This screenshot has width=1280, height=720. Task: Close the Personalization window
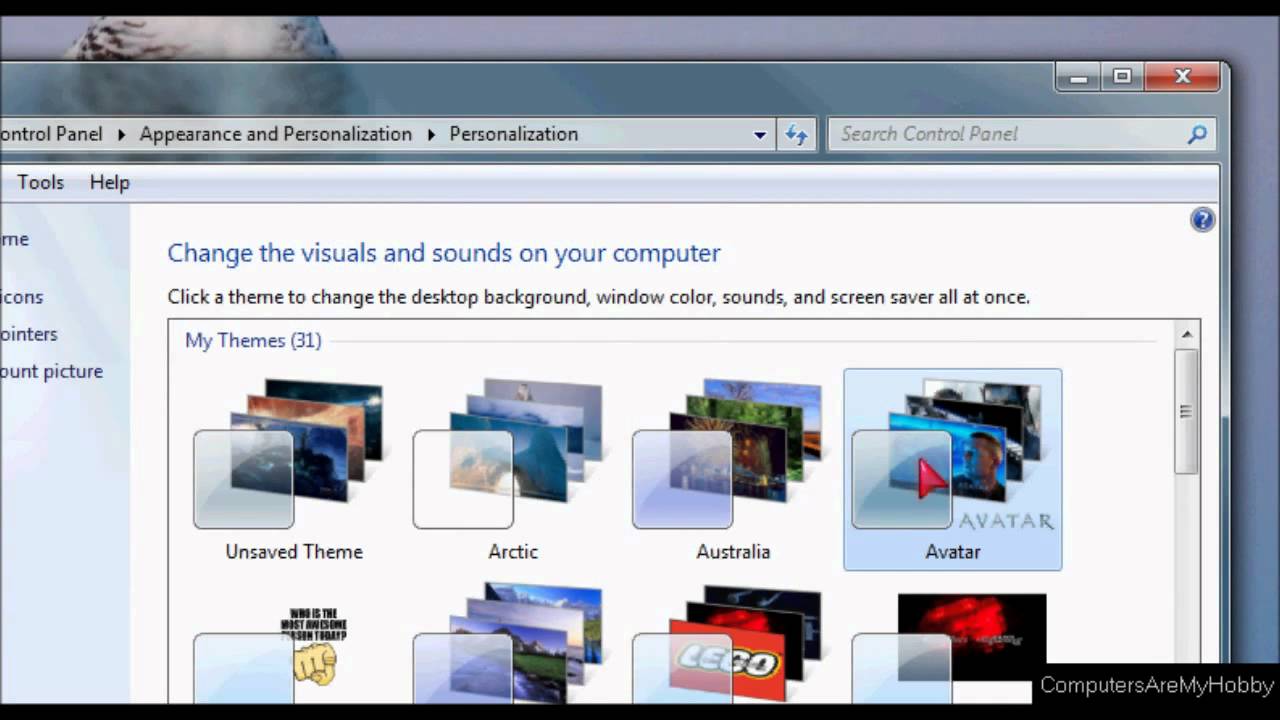[x=1183, y=77]
